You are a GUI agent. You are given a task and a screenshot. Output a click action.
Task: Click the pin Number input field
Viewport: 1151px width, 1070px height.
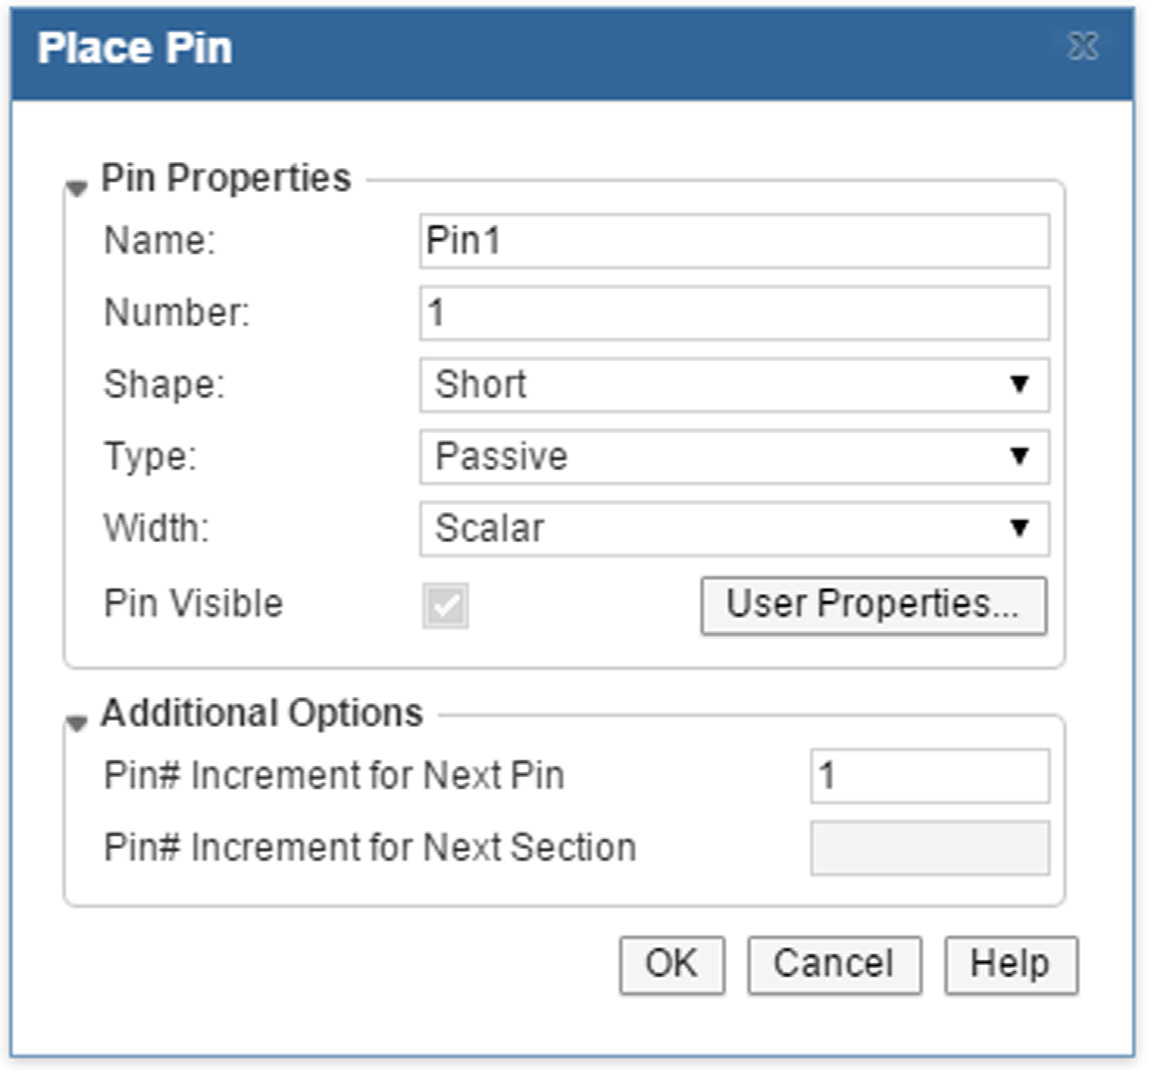point(734,313)
